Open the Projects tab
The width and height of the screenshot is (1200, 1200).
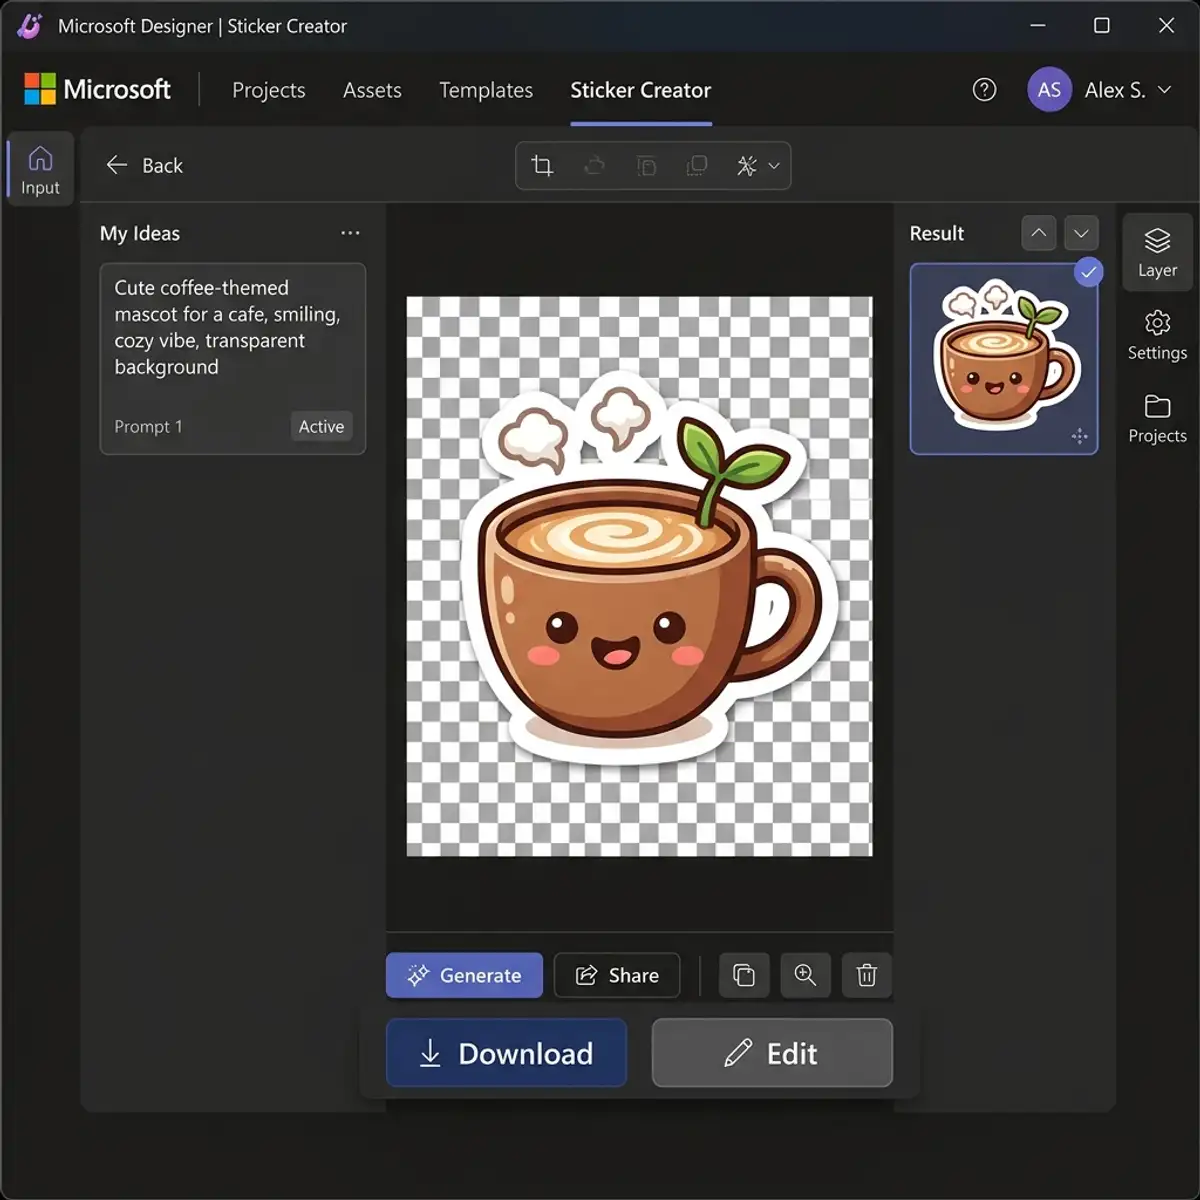(x=269, y=90)
